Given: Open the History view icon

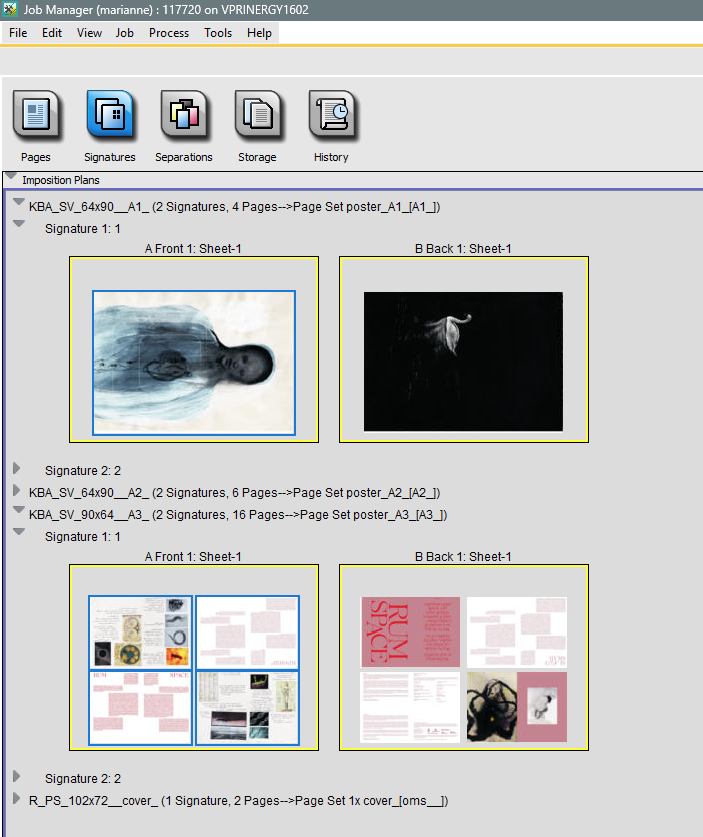Looking at the screenshot, I should click(x=331, y=116).
